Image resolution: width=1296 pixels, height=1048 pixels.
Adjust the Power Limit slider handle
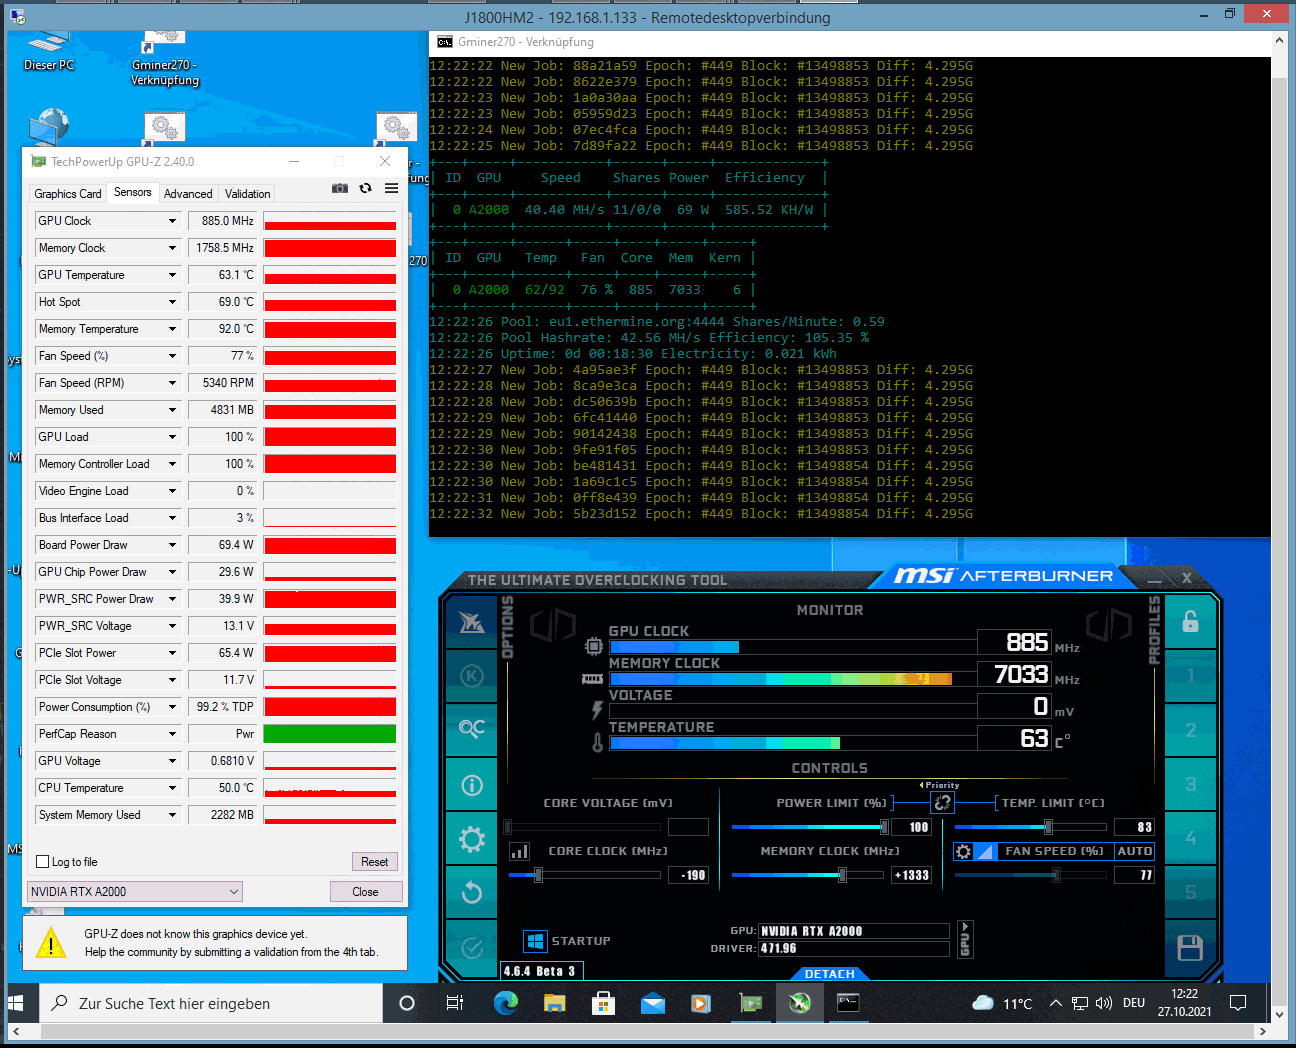coord(884,827)
